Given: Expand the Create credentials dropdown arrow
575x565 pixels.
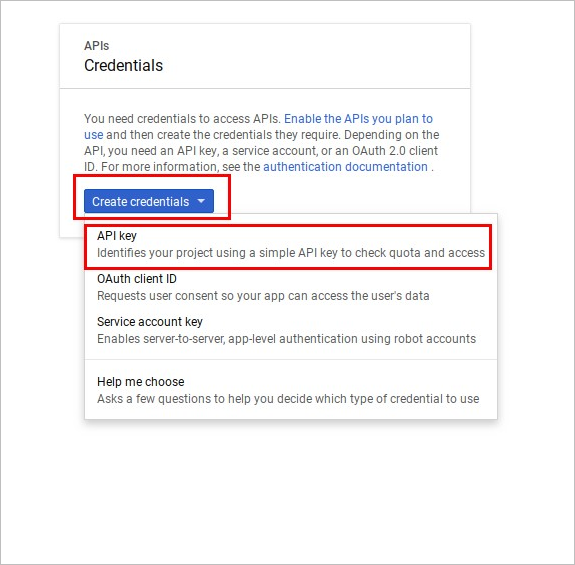Looking at the screenshot, I should click(201, 201).
